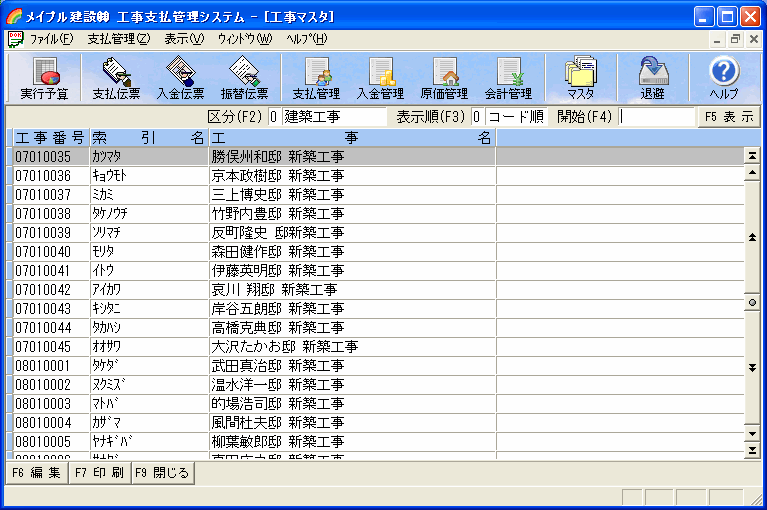Click the 開始(F4) input field
Image resolution: width=767 pixels, height=510 pixels.
(656, 116)
